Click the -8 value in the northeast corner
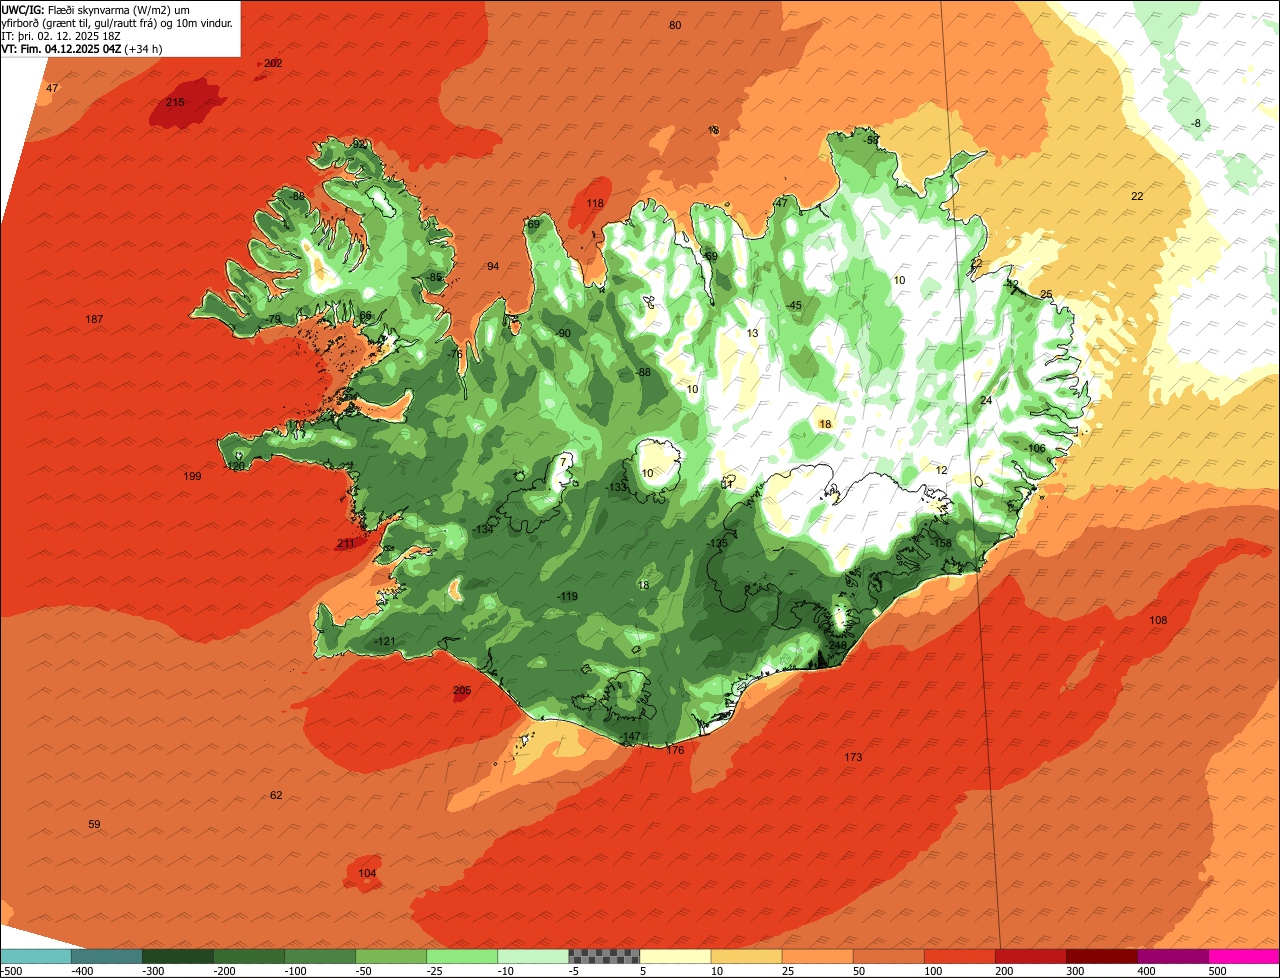Viewport: 1280px width, 978px height. 1196,123
